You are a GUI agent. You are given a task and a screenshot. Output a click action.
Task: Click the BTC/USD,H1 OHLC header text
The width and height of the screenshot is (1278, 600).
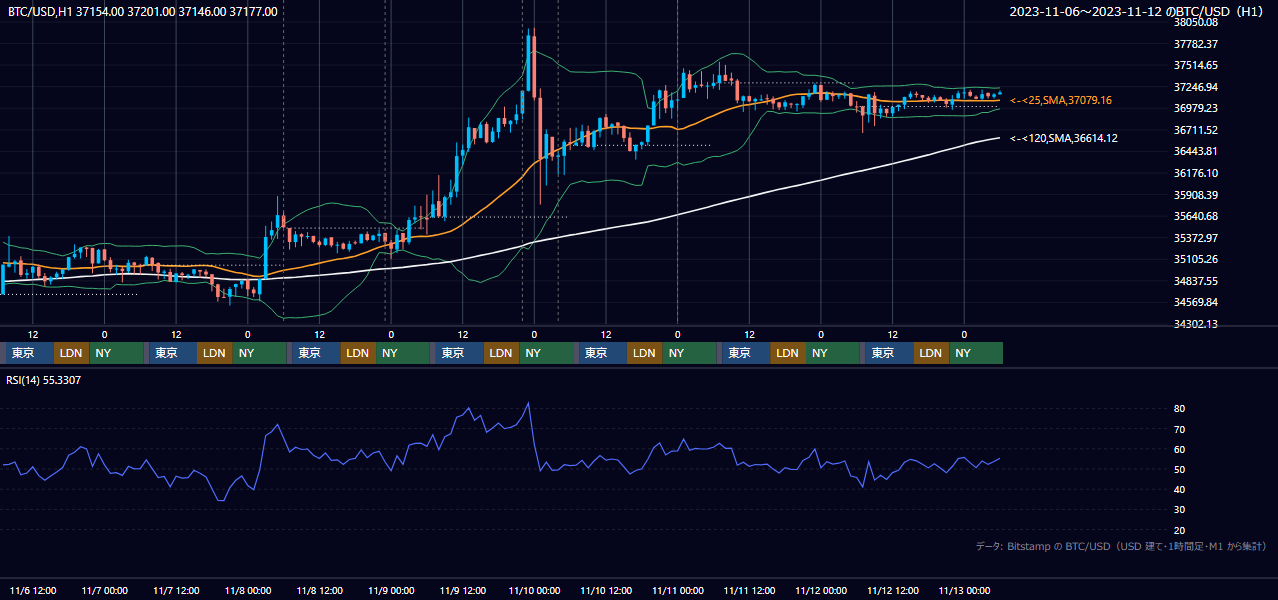(x=143, y=11)
